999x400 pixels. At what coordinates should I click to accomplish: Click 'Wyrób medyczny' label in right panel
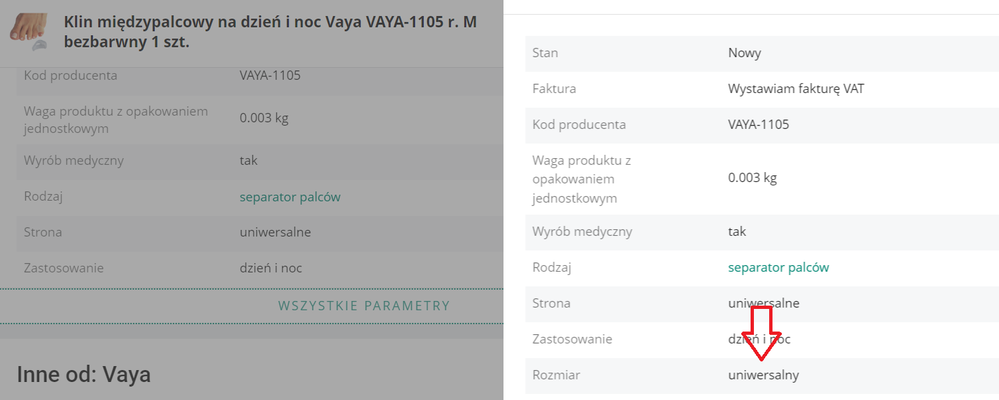582,232
